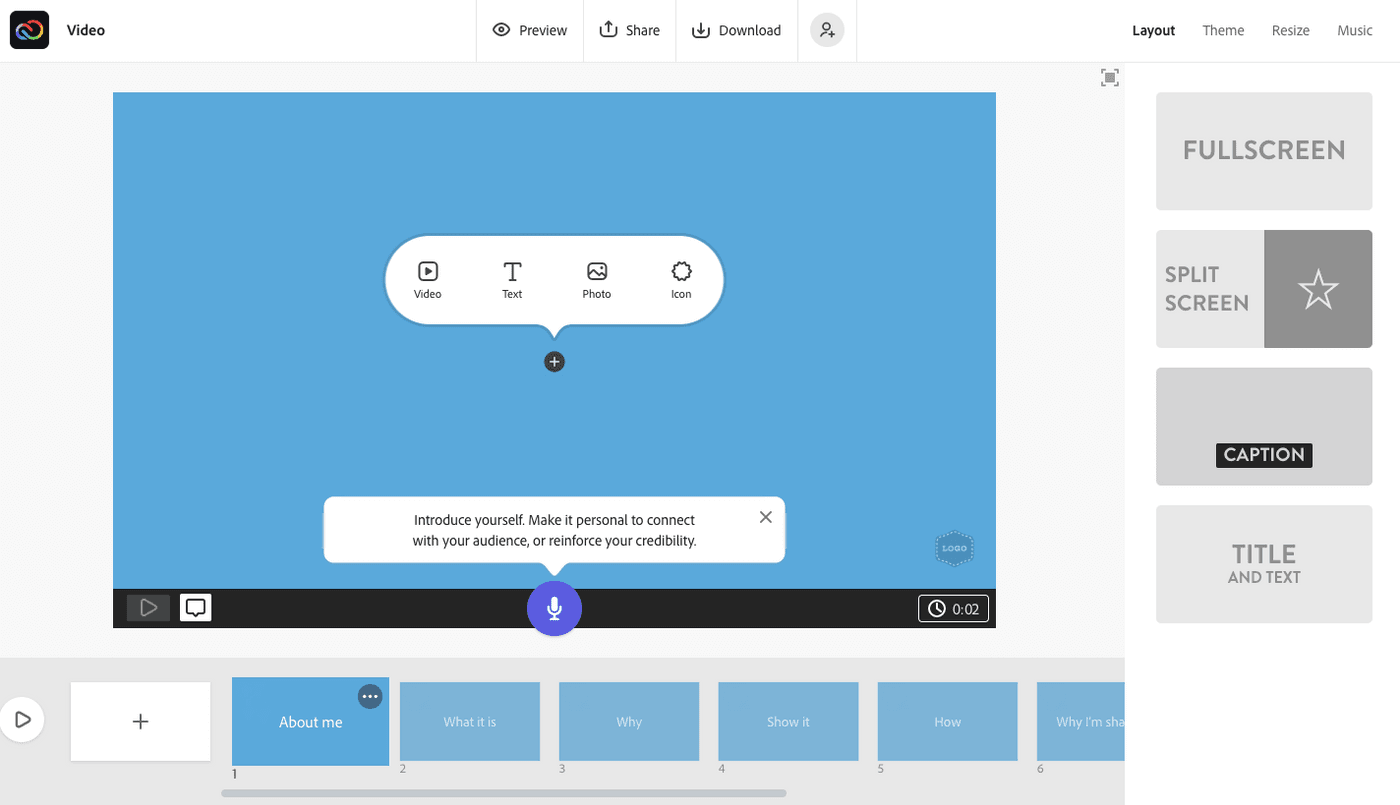Insert a graphic using the Icon option

[681, 278]
